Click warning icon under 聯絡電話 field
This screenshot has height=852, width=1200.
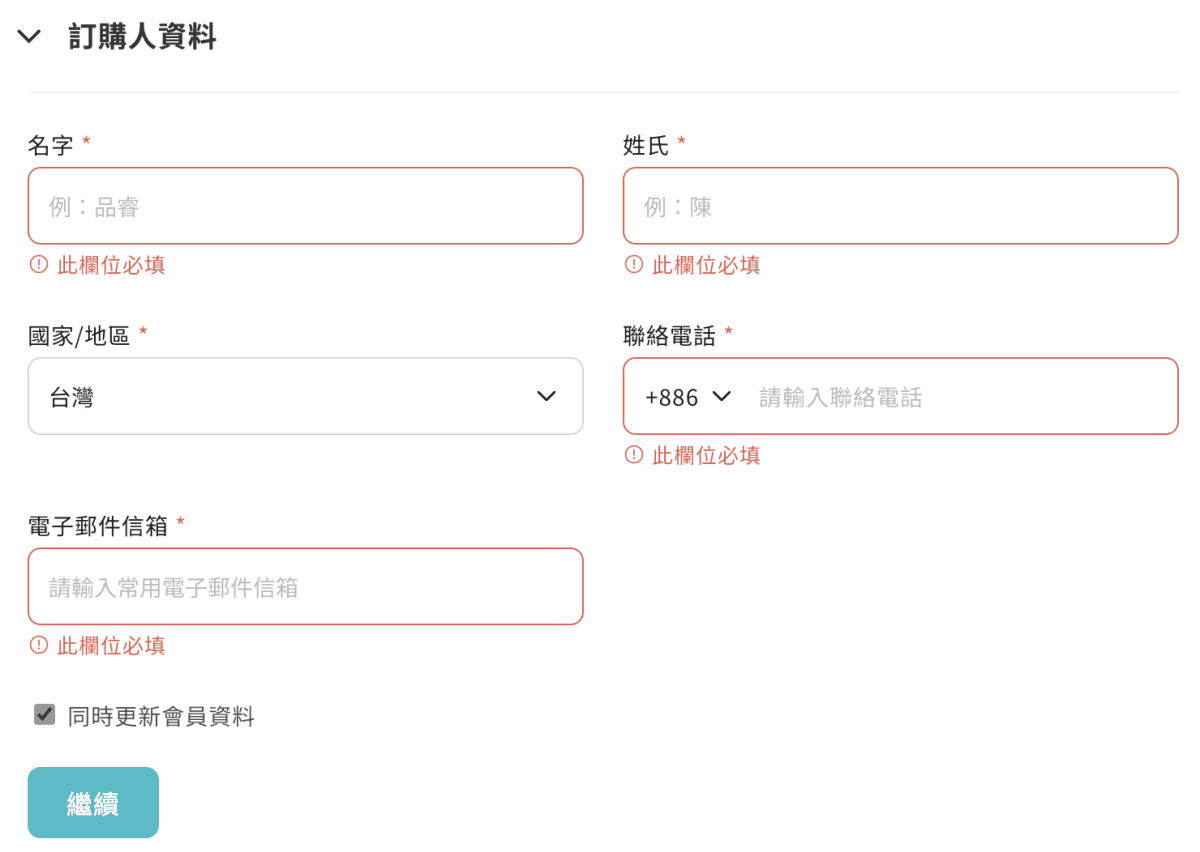point(634,455)
